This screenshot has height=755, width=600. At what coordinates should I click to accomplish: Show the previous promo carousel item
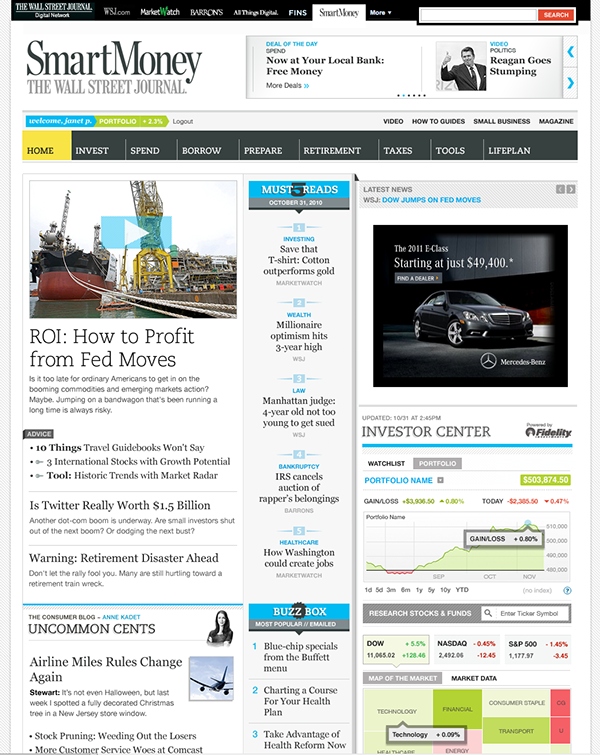(571, 52)
